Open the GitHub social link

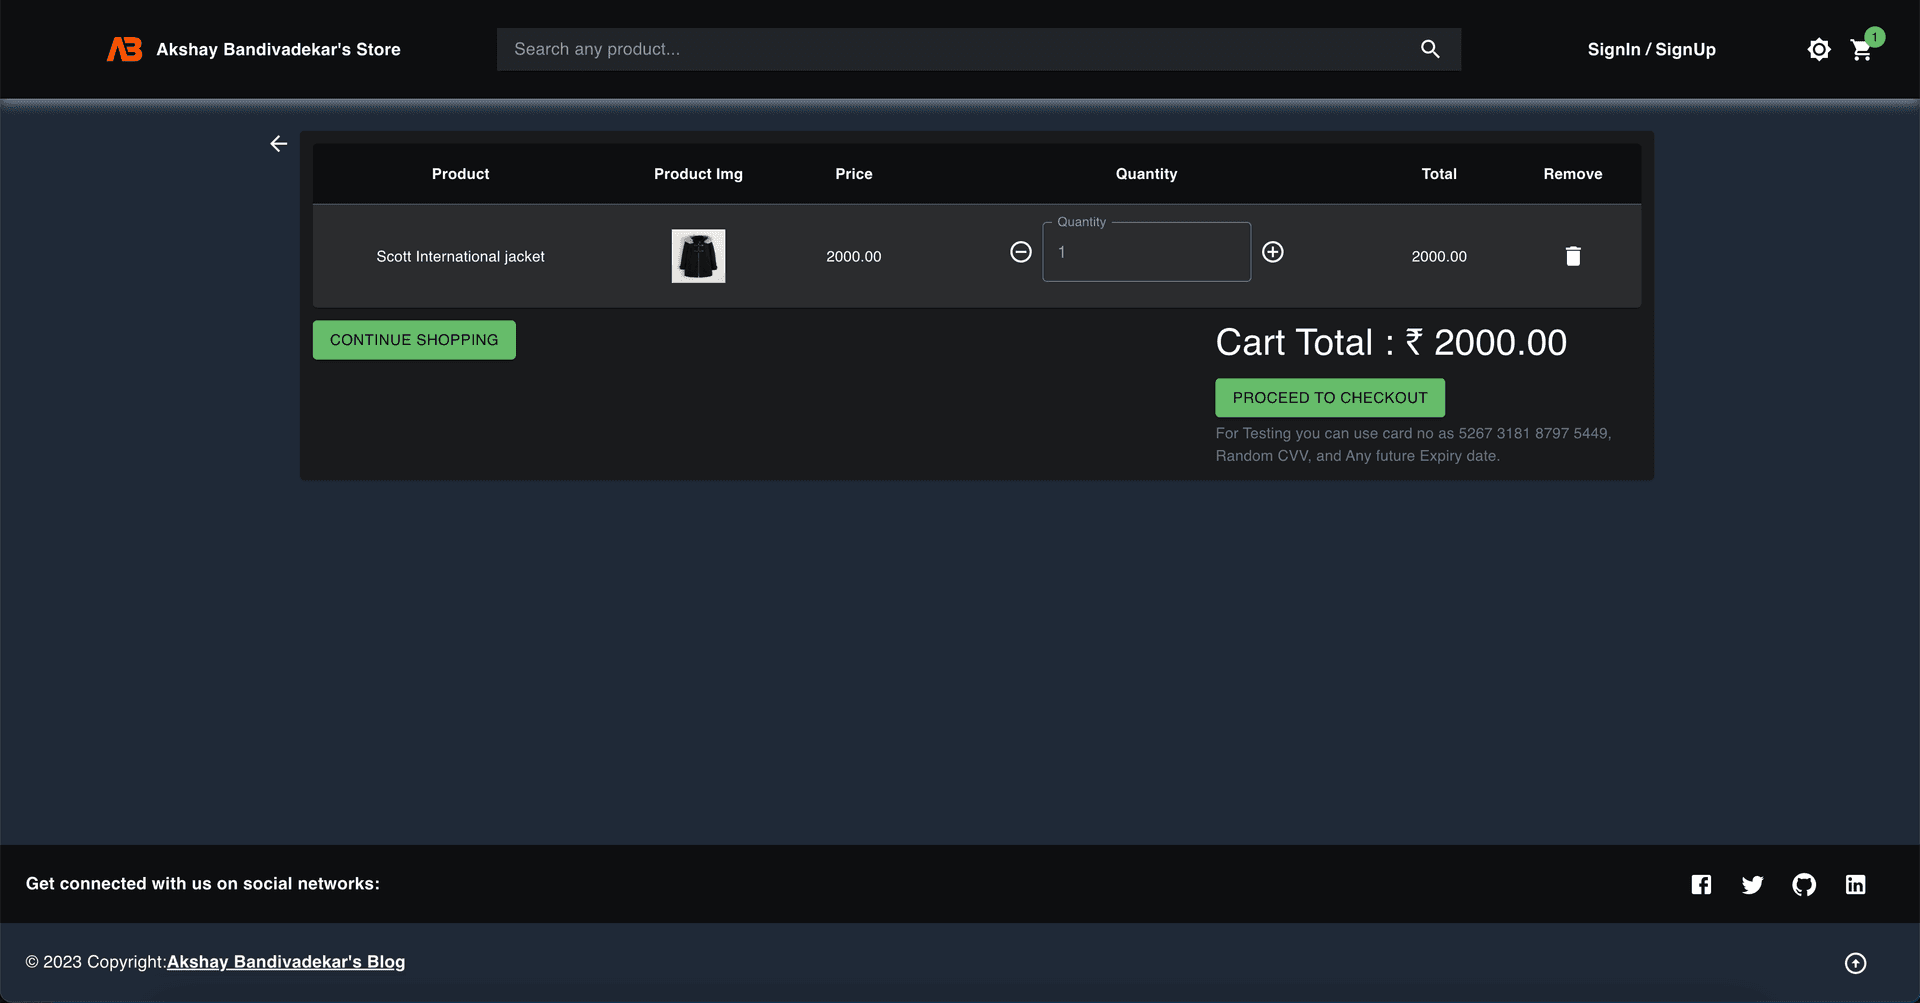tap(1804, 884)
